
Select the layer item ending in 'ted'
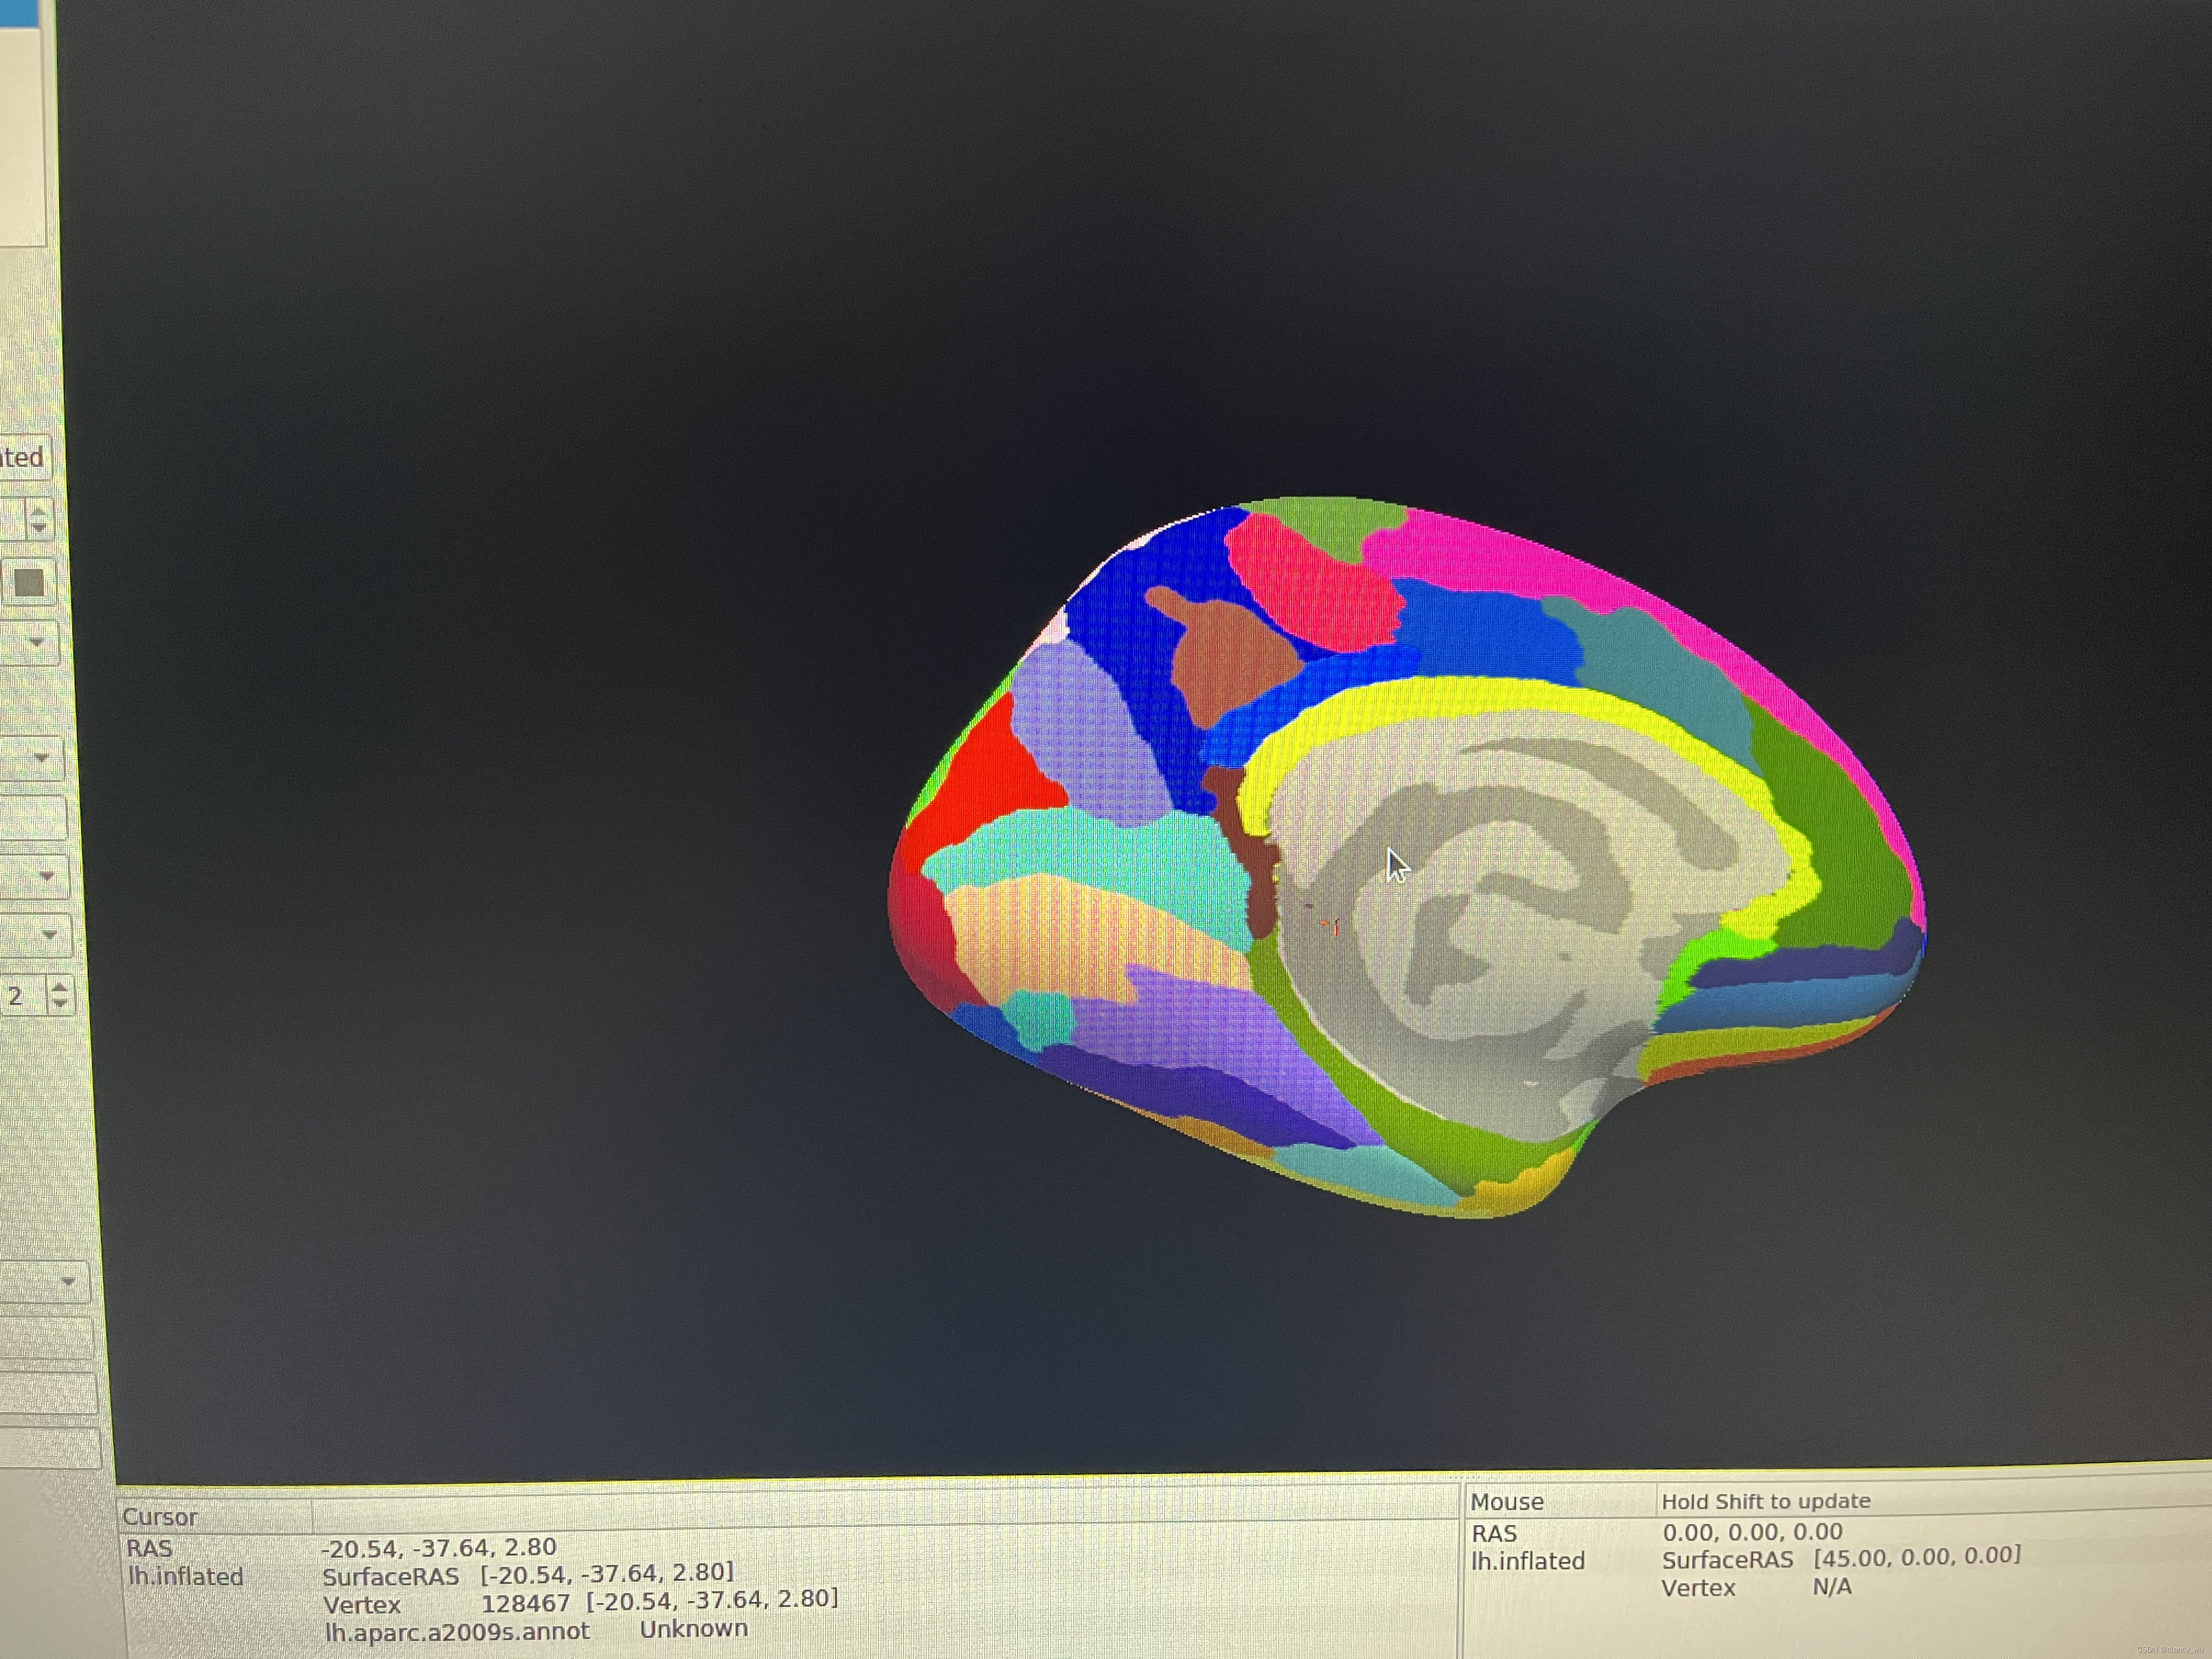[22, 458]
